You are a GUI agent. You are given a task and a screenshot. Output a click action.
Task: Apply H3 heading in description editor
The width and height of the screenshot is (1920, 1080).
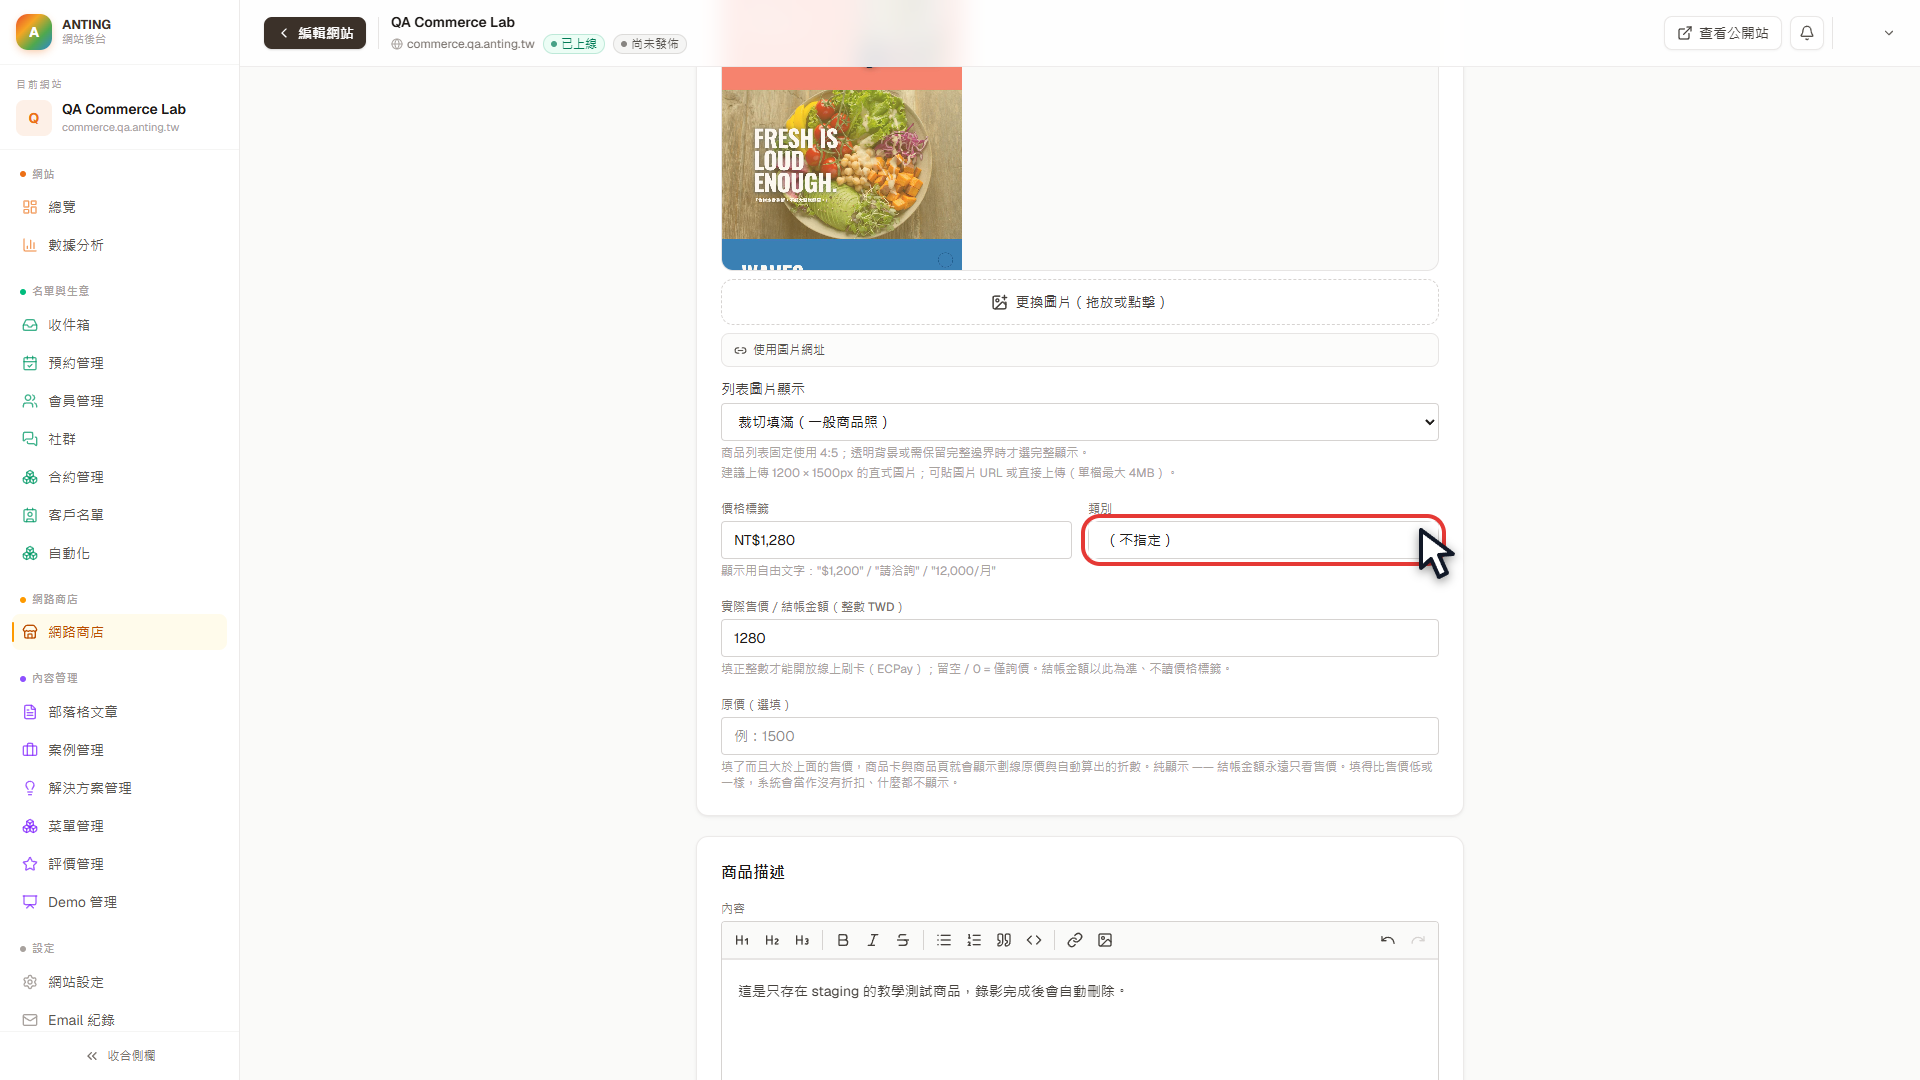point(802,940)
